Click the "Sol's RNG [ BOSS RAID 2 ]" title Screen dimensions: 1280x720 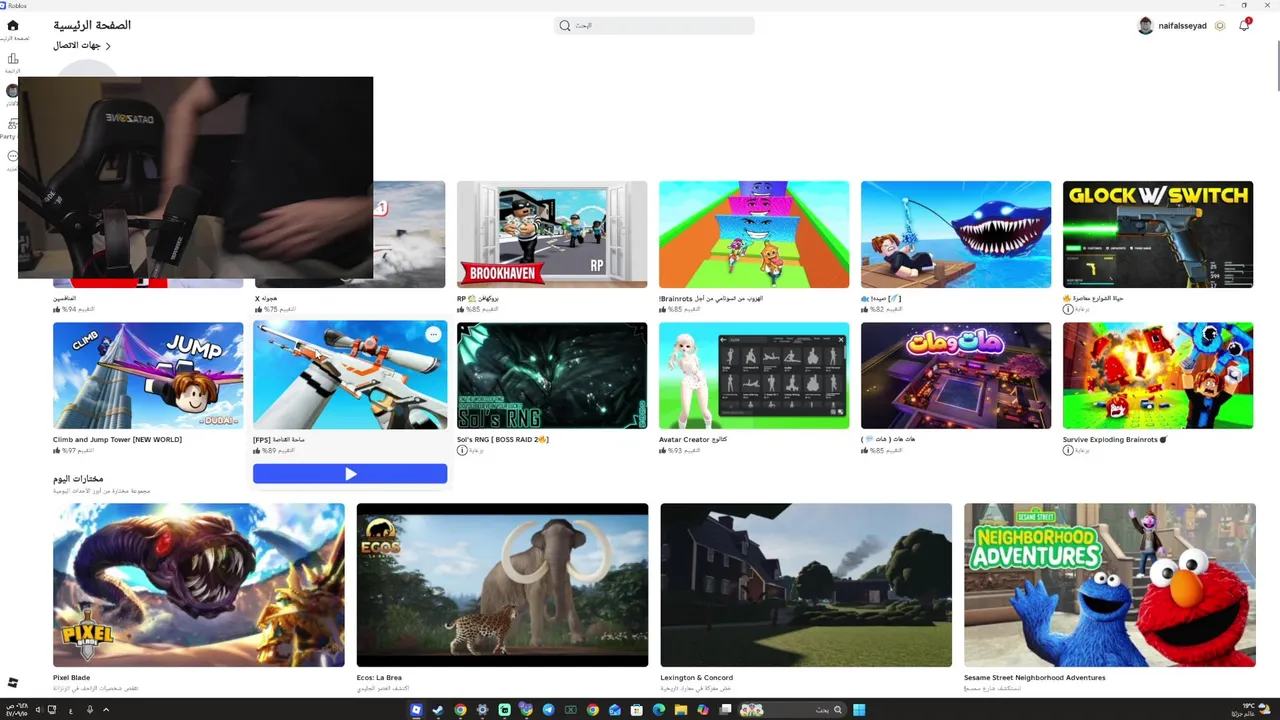(503, 439)
